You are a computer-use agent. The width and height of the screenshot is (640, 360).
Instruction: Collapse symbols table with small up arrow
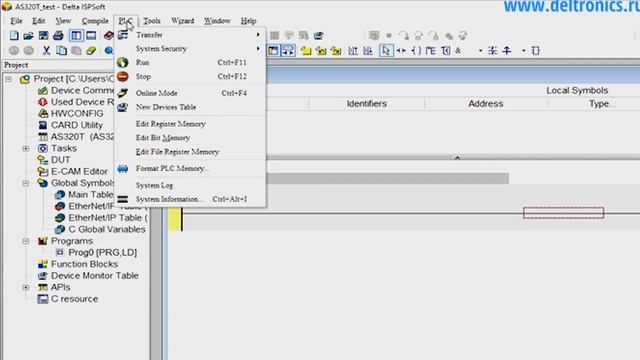(x=458, y=157)
